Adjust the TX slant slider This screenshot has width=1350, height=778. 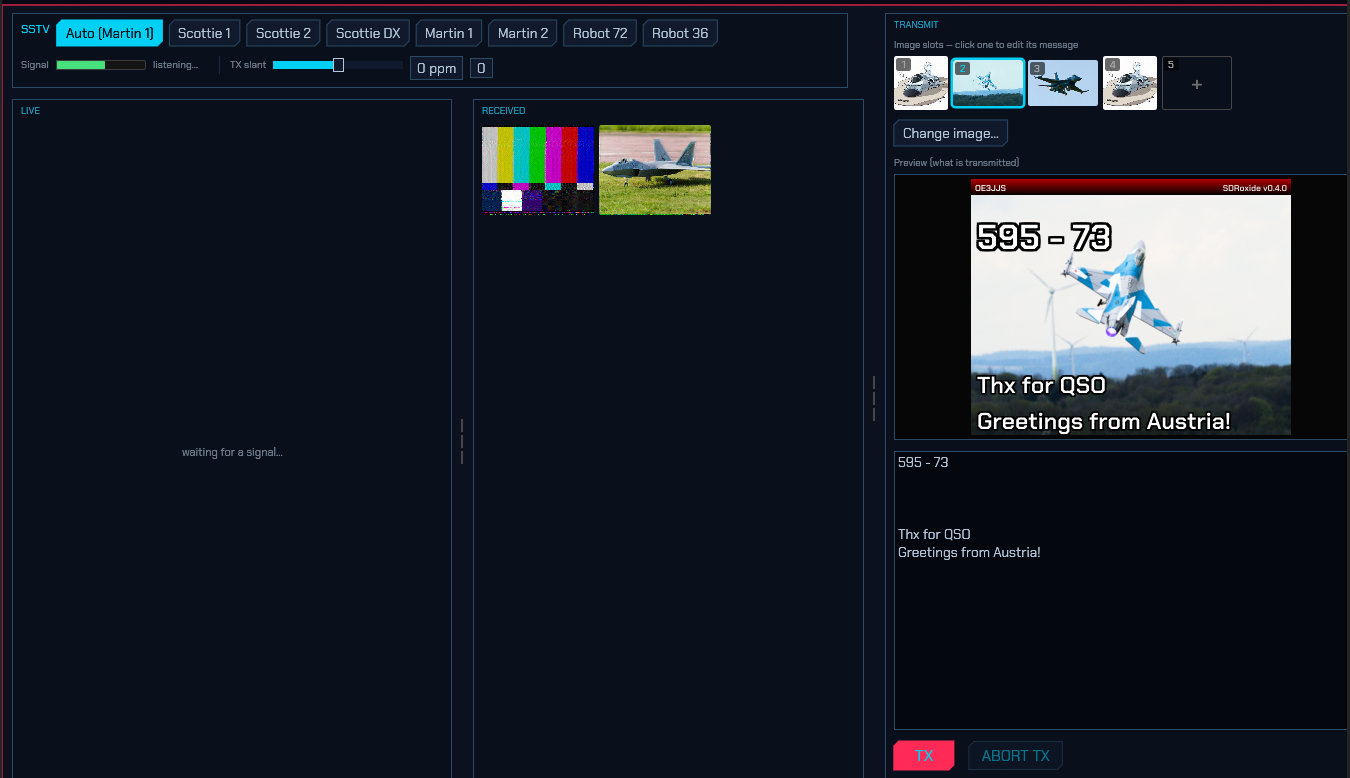click(338, 65)
